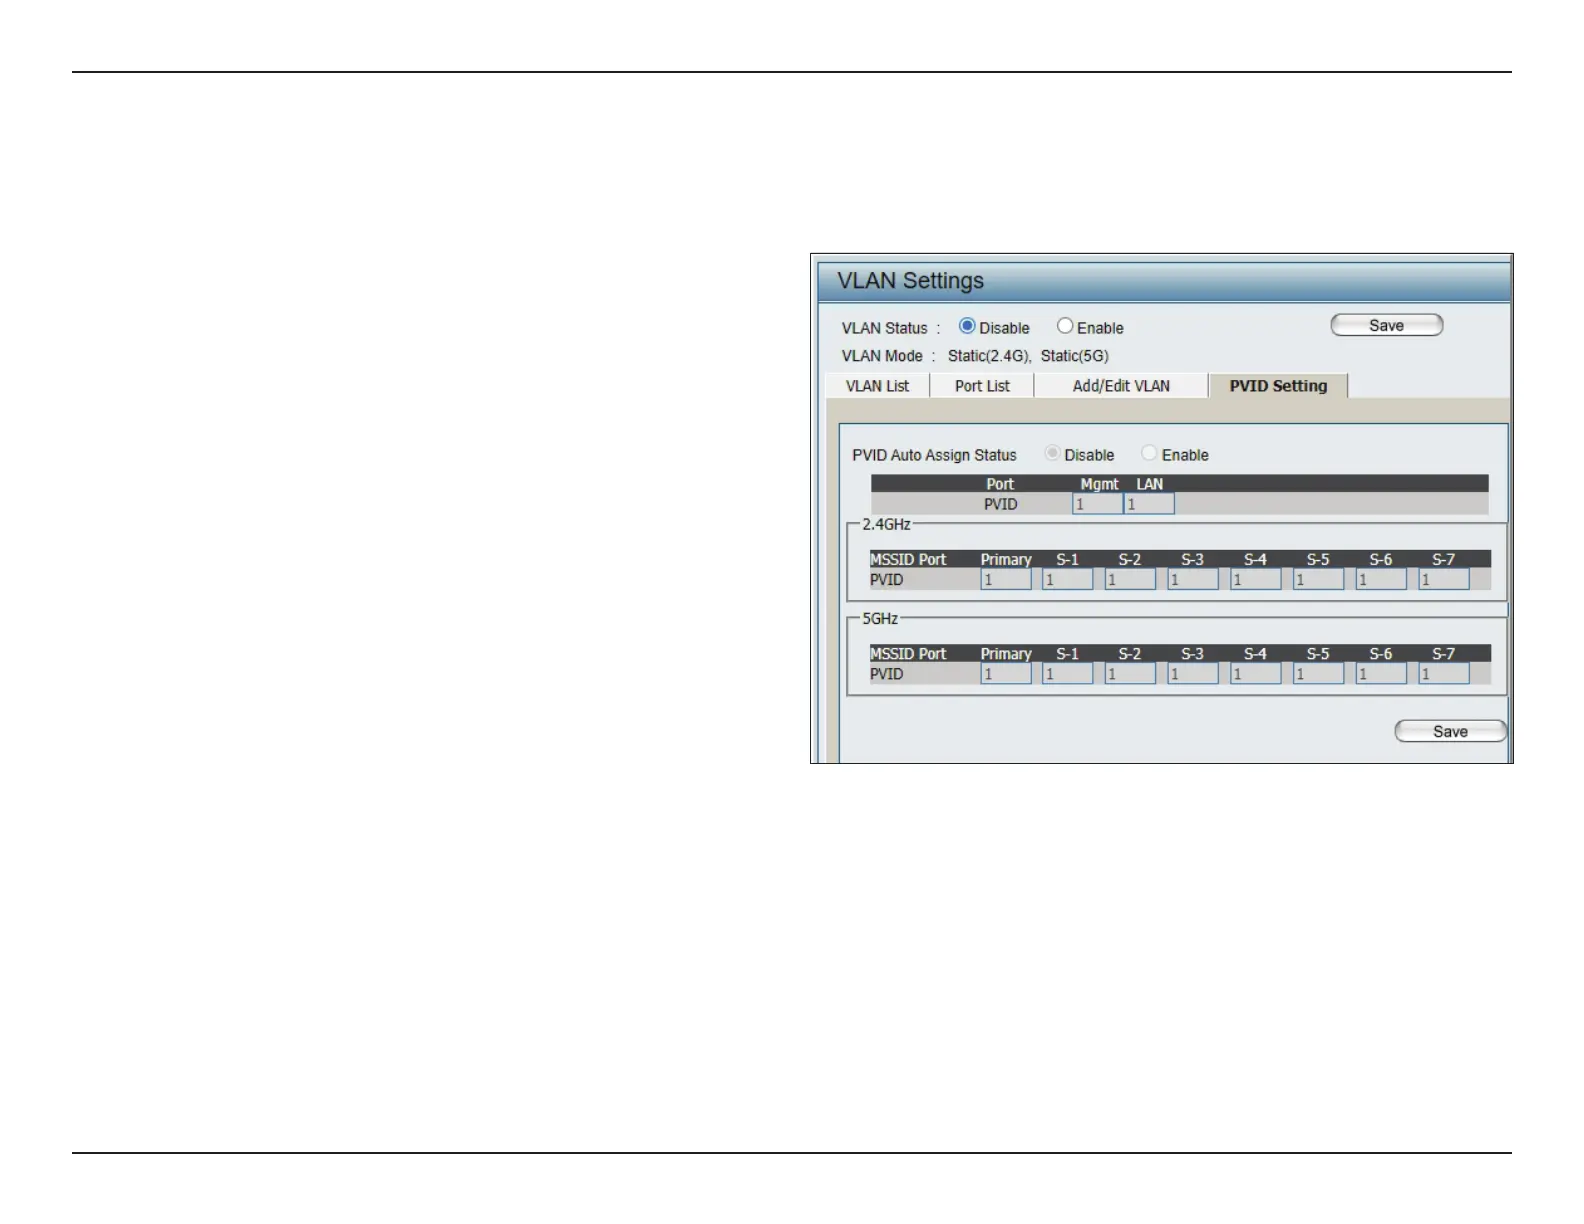The height and width of the screenshot is (1224, 1584).
Task: Click 2.4GHz S-1 PVID field
Action: (x=1067, y=579)
